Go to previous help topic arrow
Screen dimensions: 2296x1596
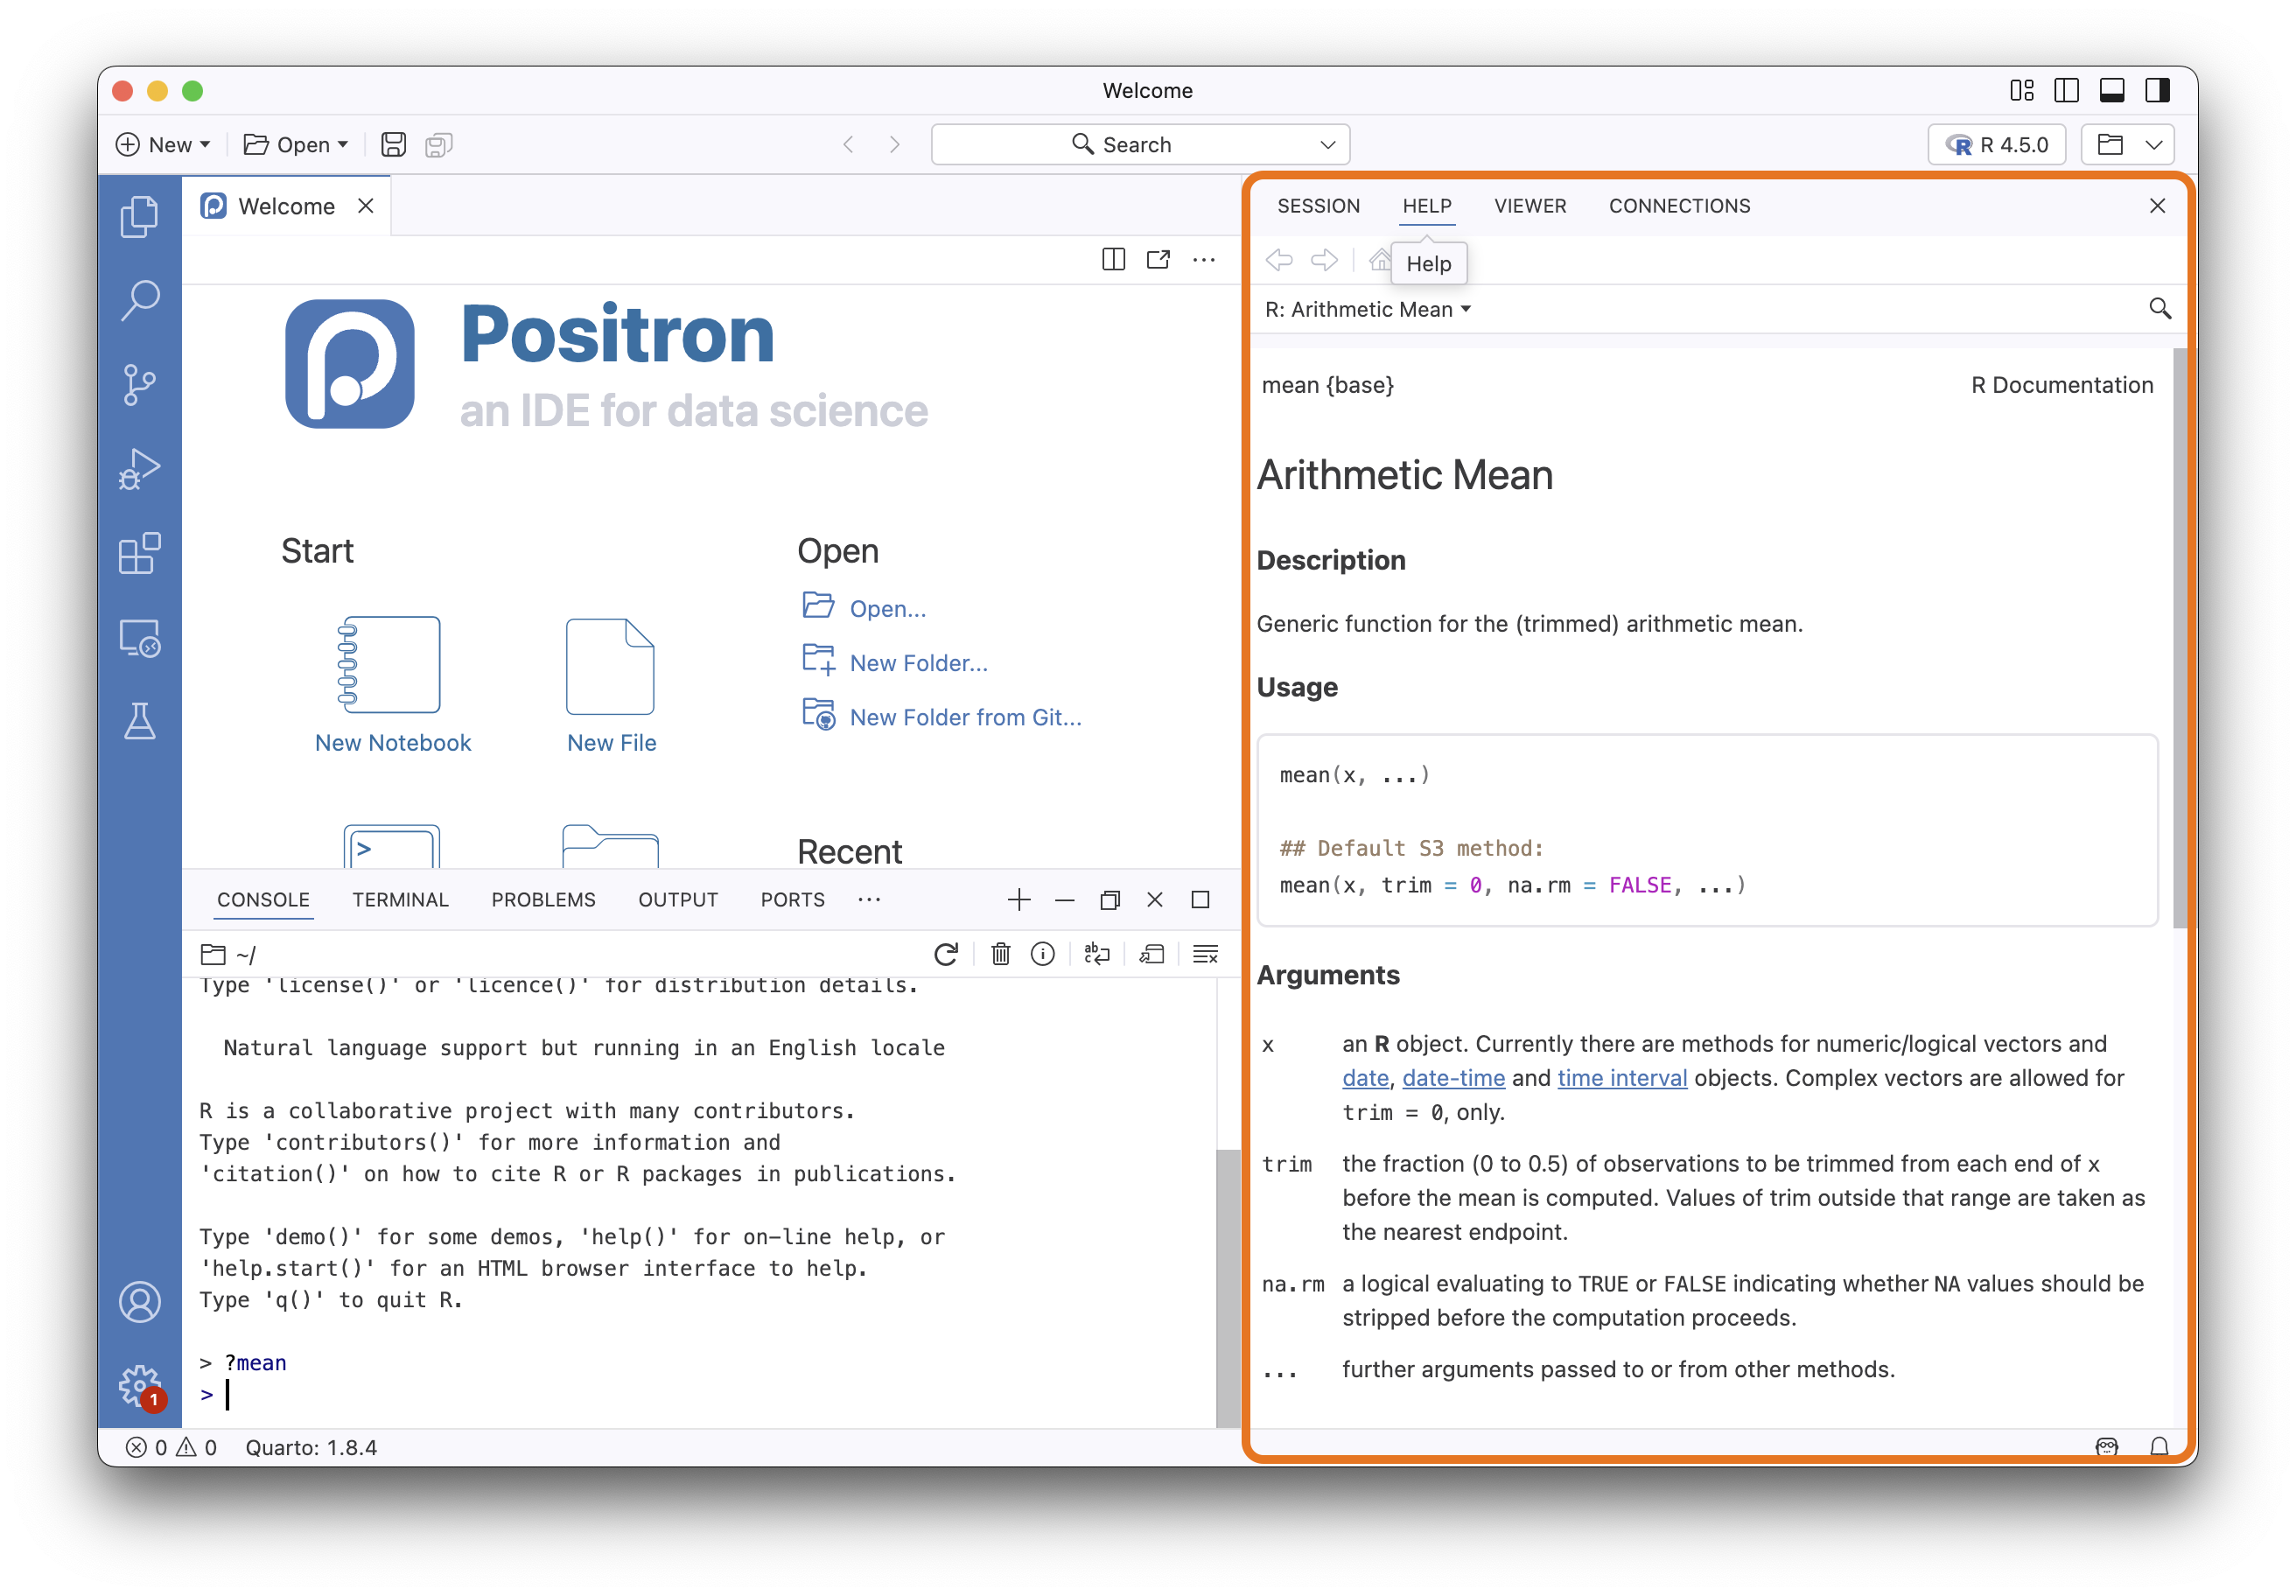tap(1279, 260)
